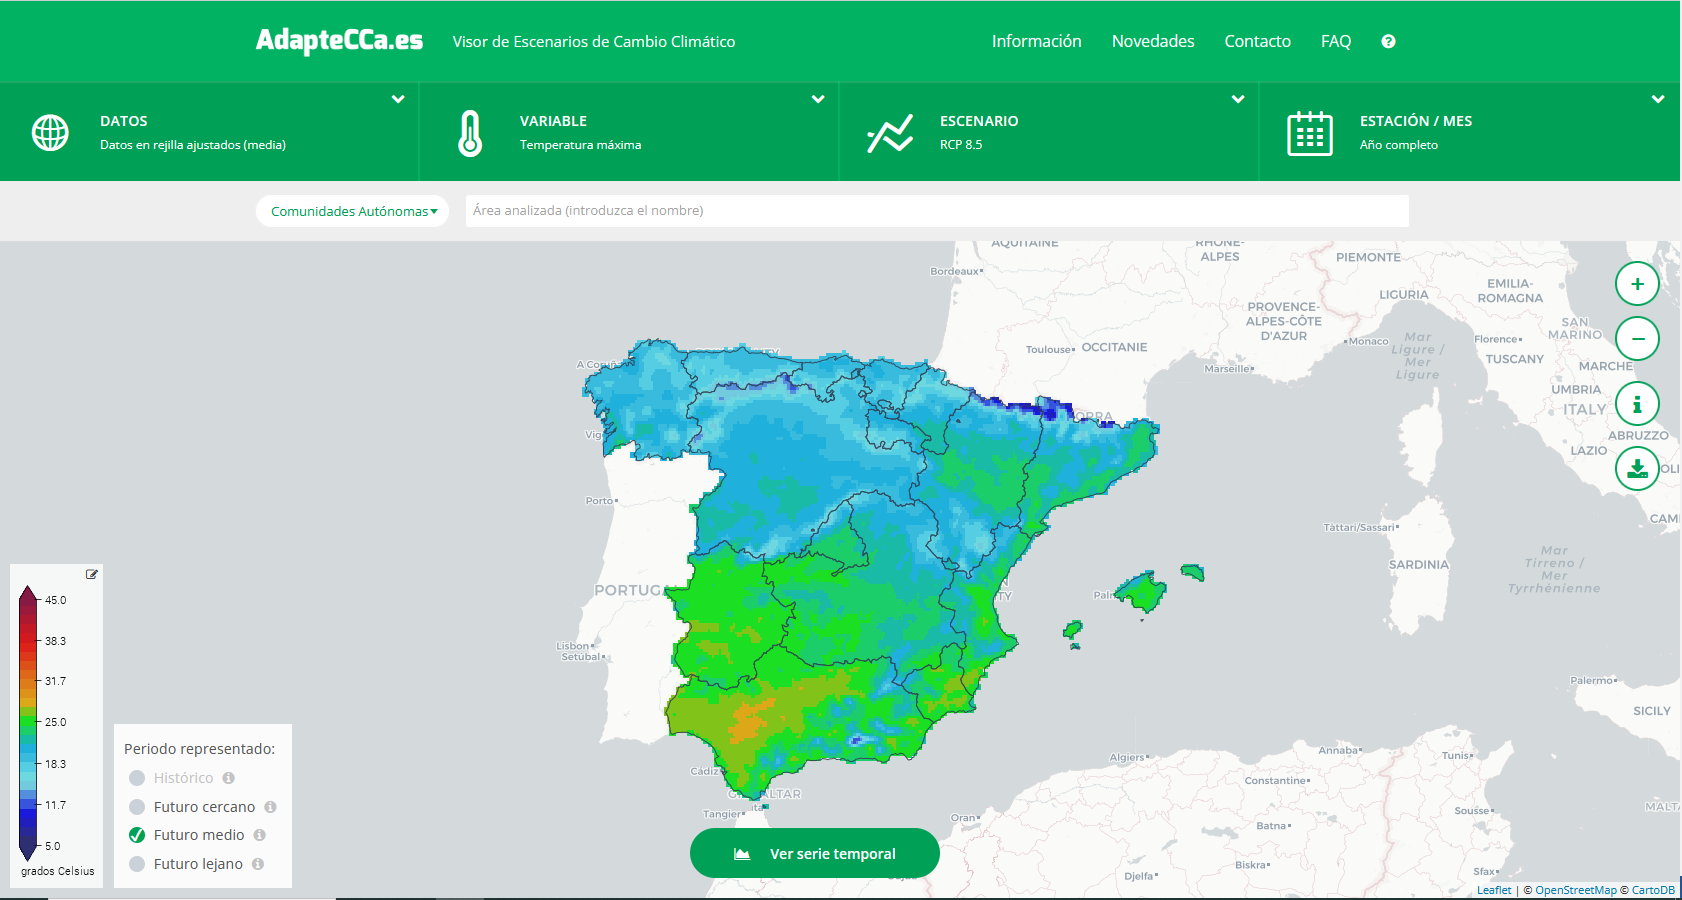
Task: Click the Toulouse city label on the map
Action: 1049,350
